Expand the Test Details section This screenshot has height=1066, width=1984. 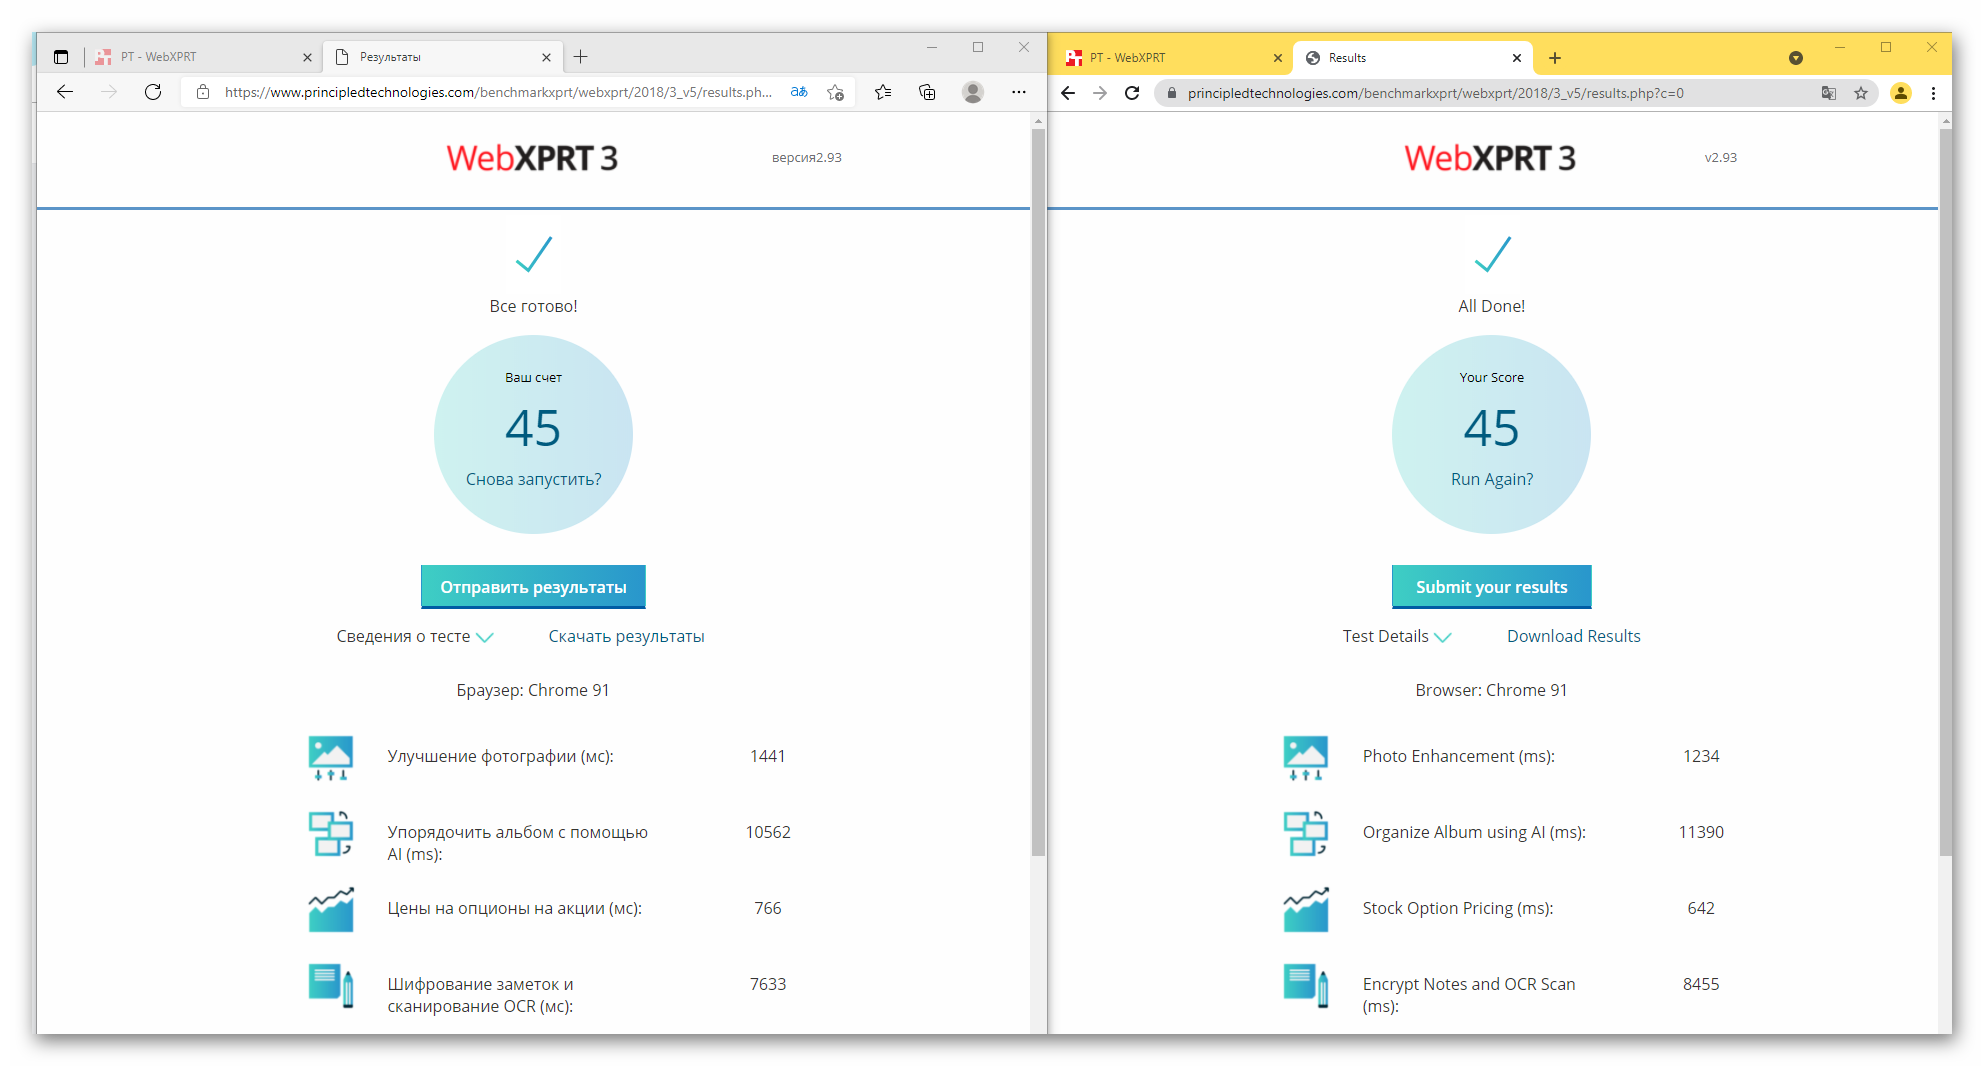click(1396, 636)
